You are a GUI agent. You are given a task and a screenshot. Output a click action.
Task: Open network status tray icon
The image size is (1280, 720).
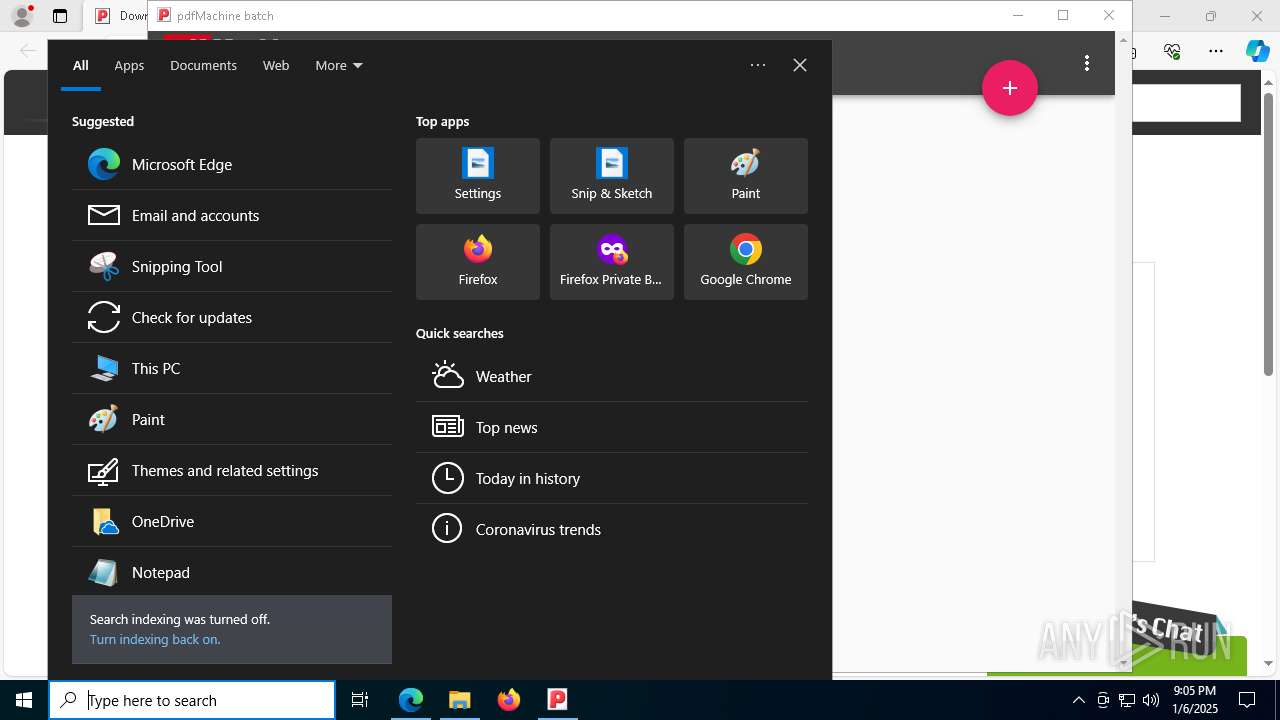coord(1127,700)
